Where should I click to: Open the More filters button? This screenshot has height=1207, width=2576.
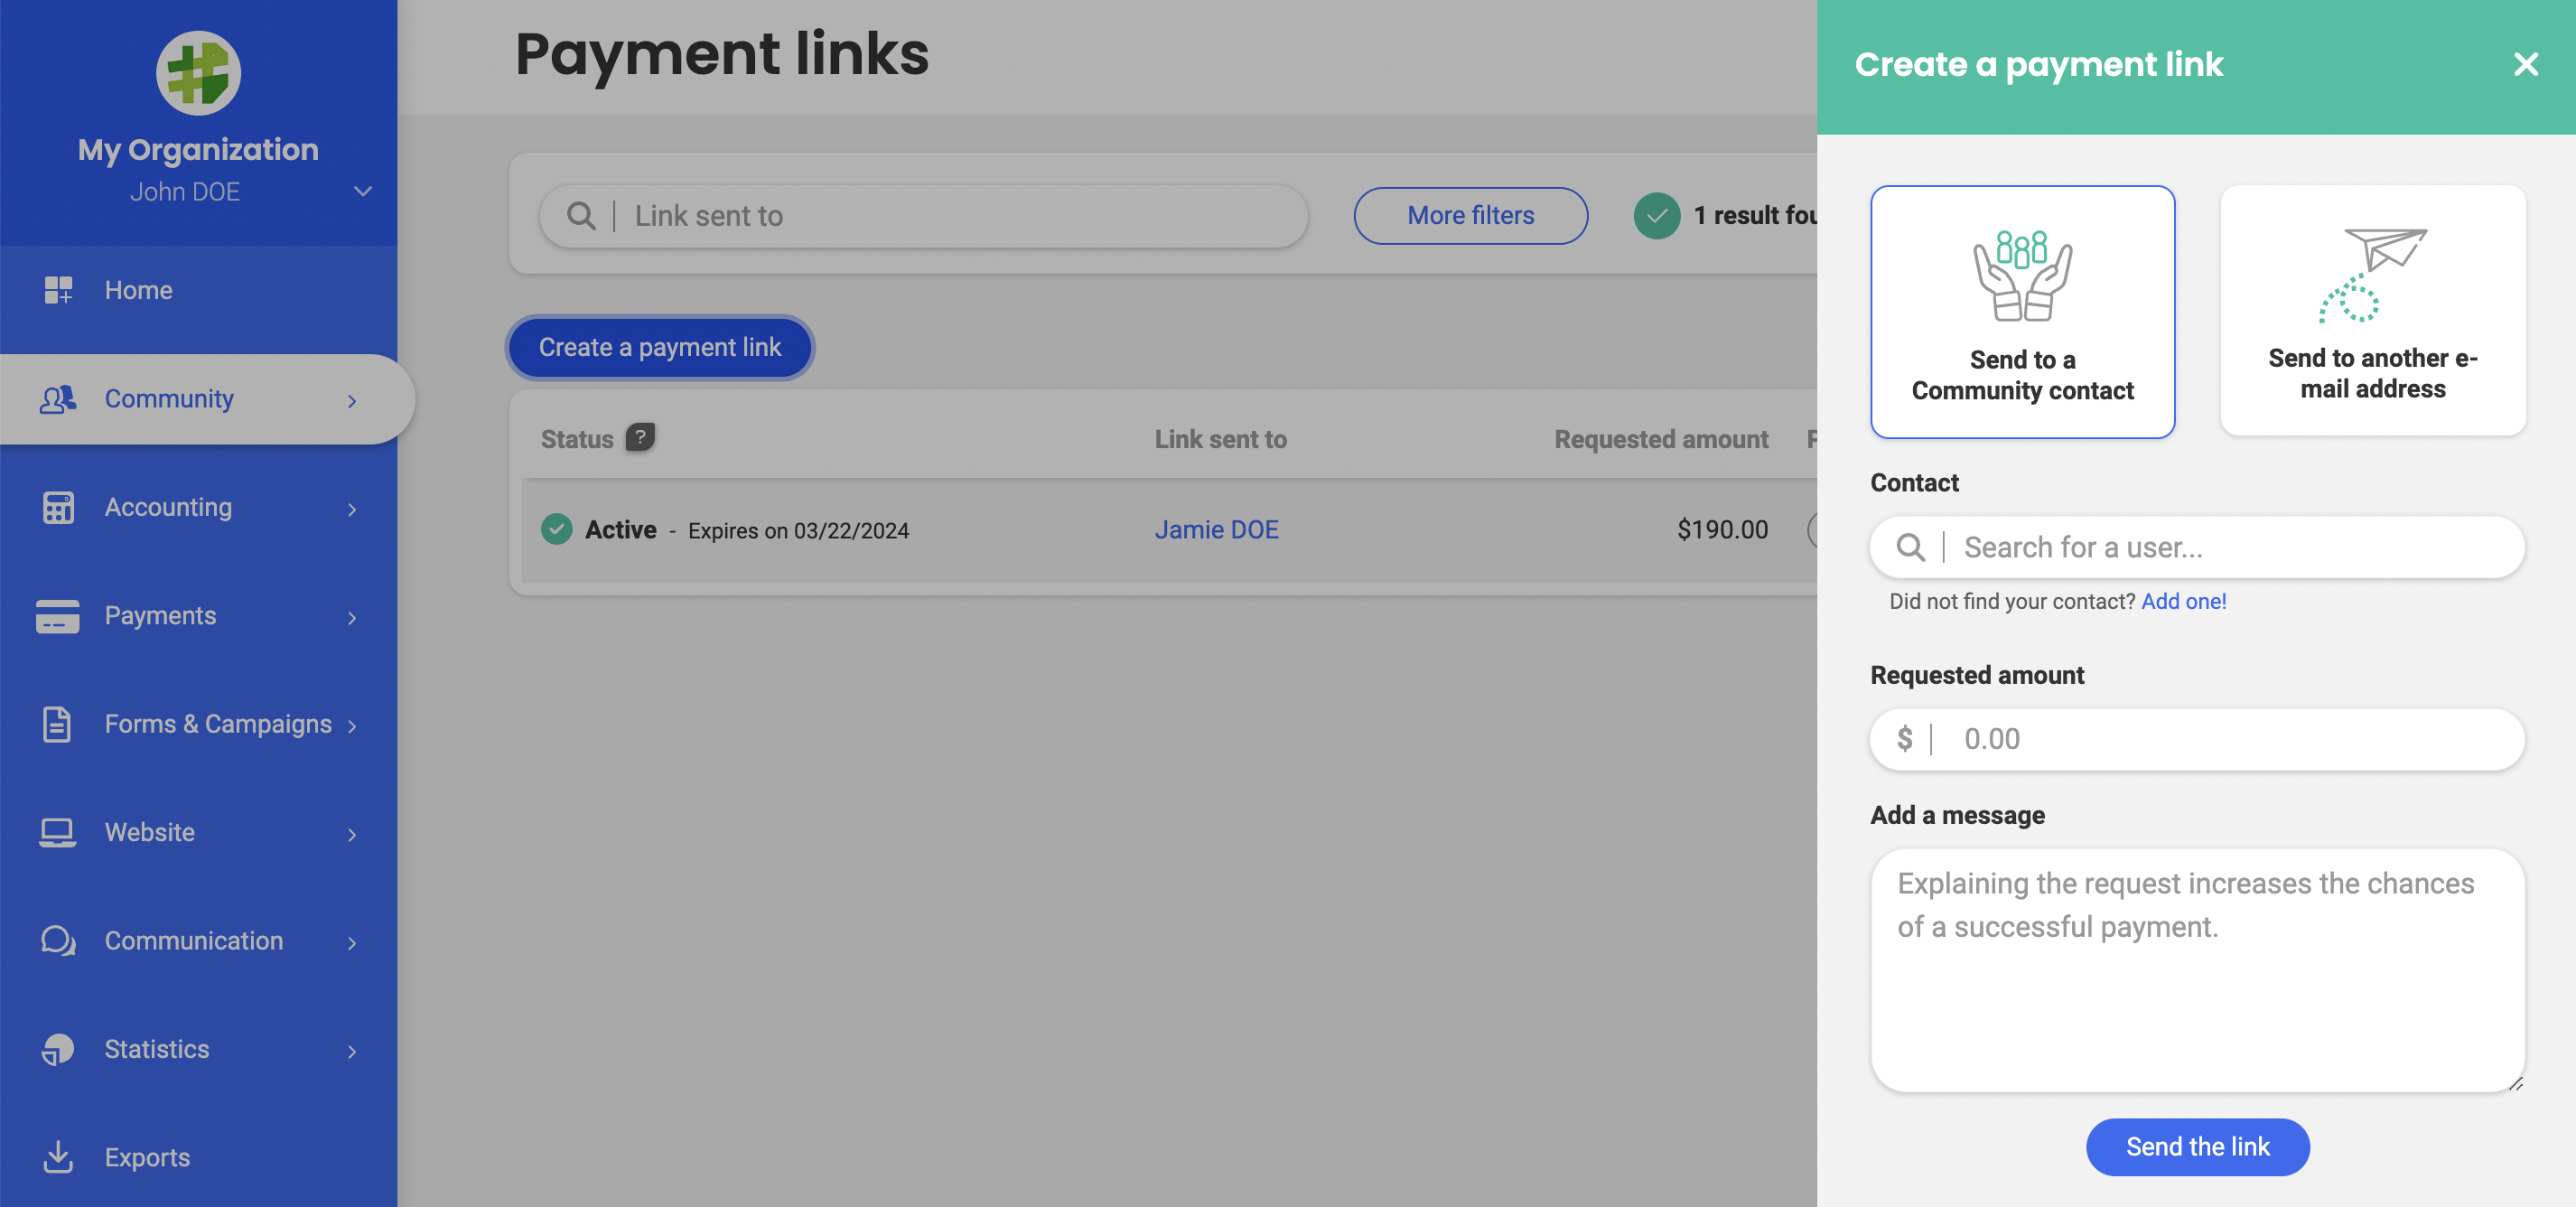click(1470, 216)
